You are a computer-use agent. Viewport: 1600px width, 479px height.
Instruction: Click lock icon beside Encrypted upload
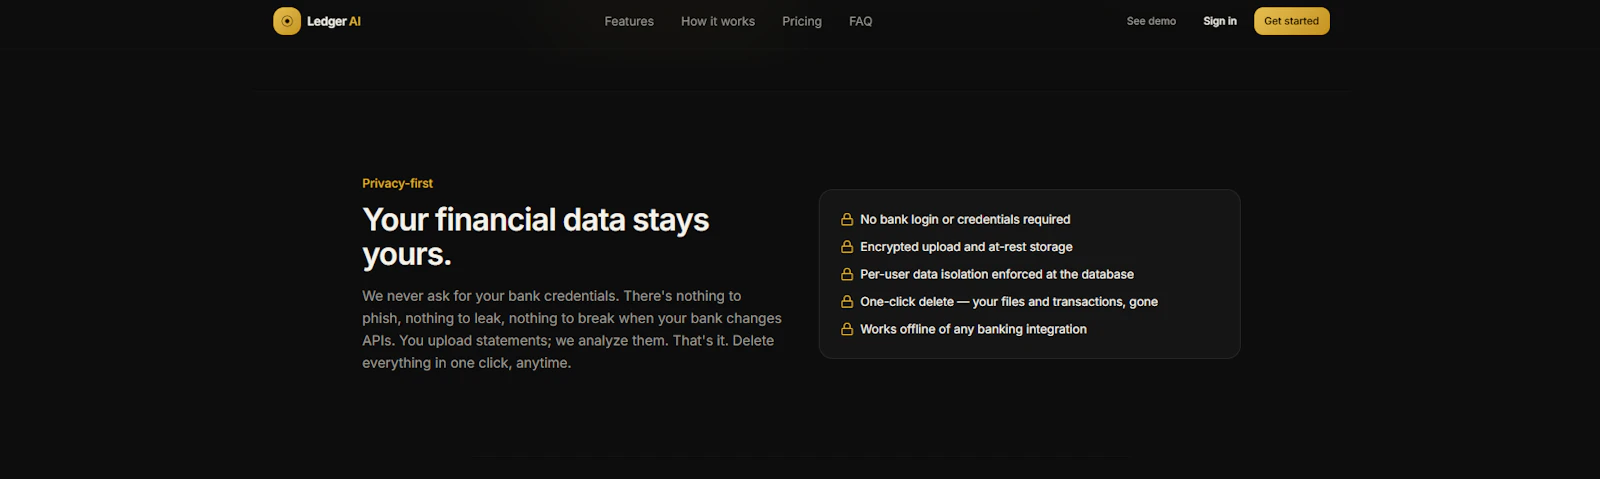pos(847,247)
